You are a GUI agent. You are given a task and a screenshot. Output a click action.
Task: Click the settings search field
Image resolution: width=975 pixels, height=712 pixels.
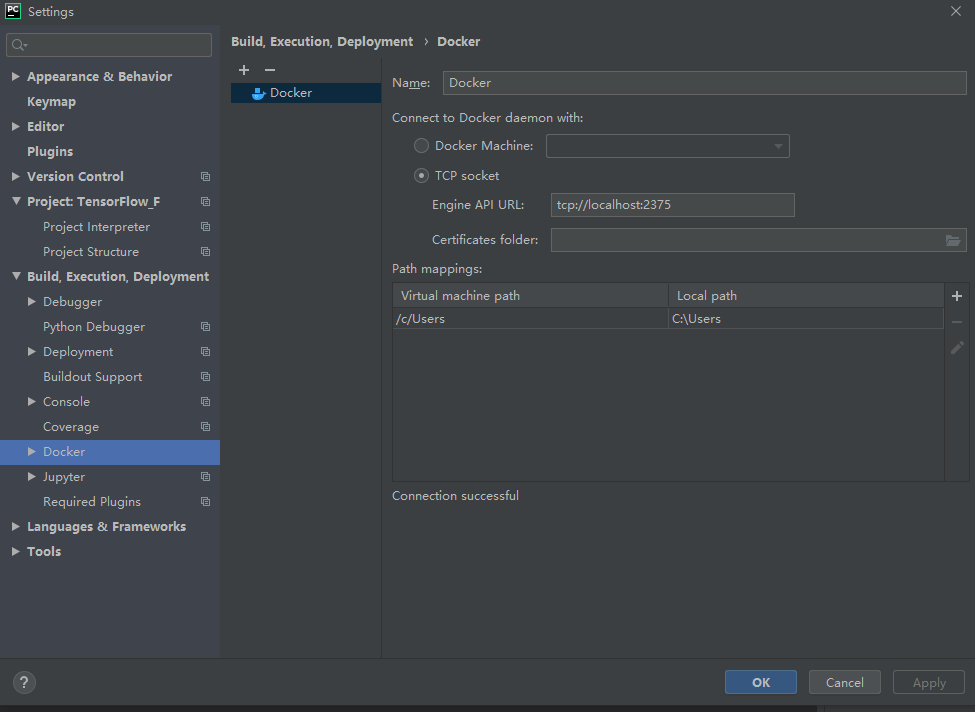[108, 44]
